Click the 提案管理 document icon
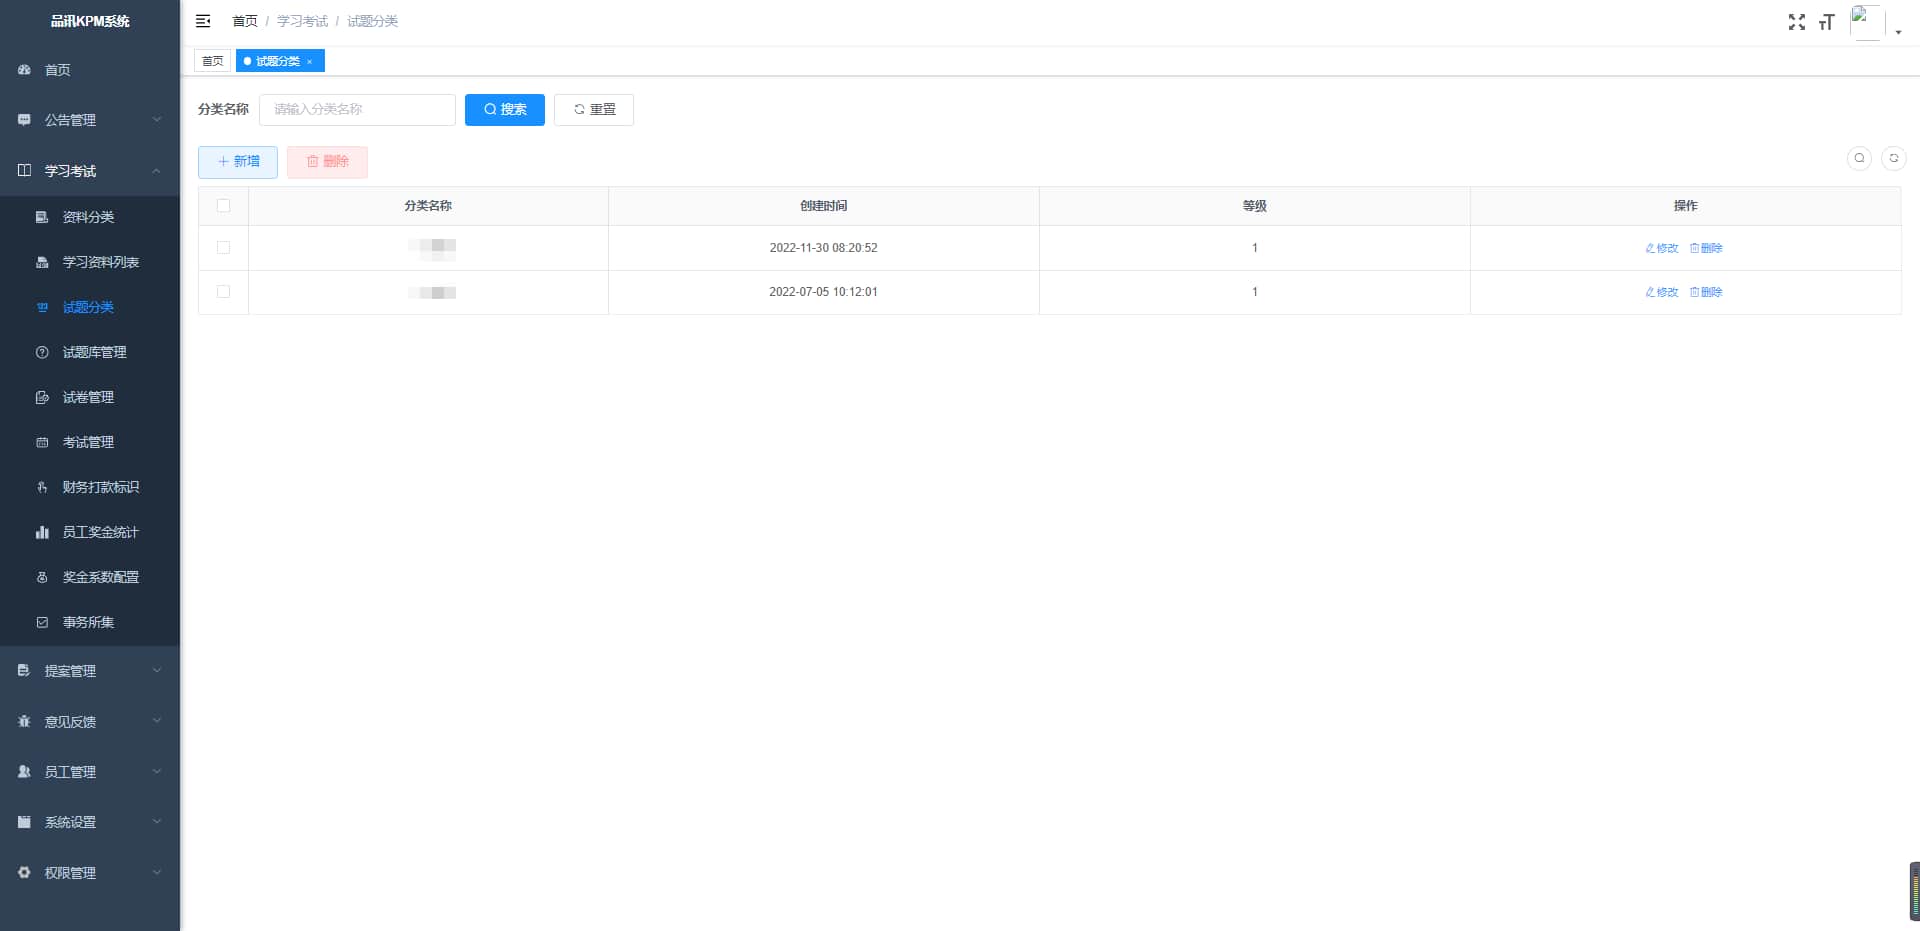The width and height of the screenshot is (1920, 931). pyautogui.click(x=24, y=671)
